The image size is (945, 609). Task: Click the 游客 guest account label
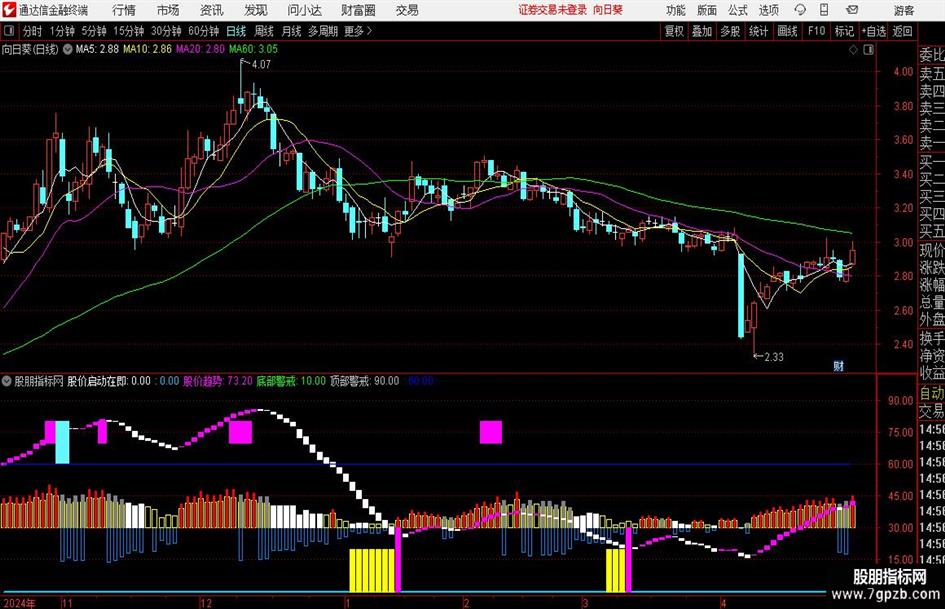[x=904, y=10]
